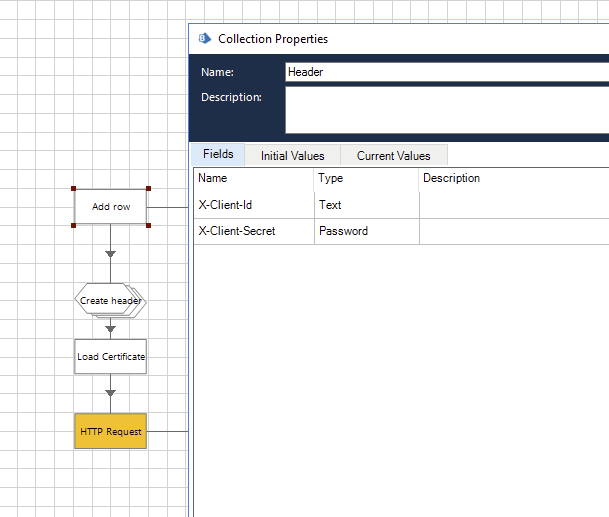Click the Description column header in fields table
Viewport: 609px width, 517px height.
(514, 178)
